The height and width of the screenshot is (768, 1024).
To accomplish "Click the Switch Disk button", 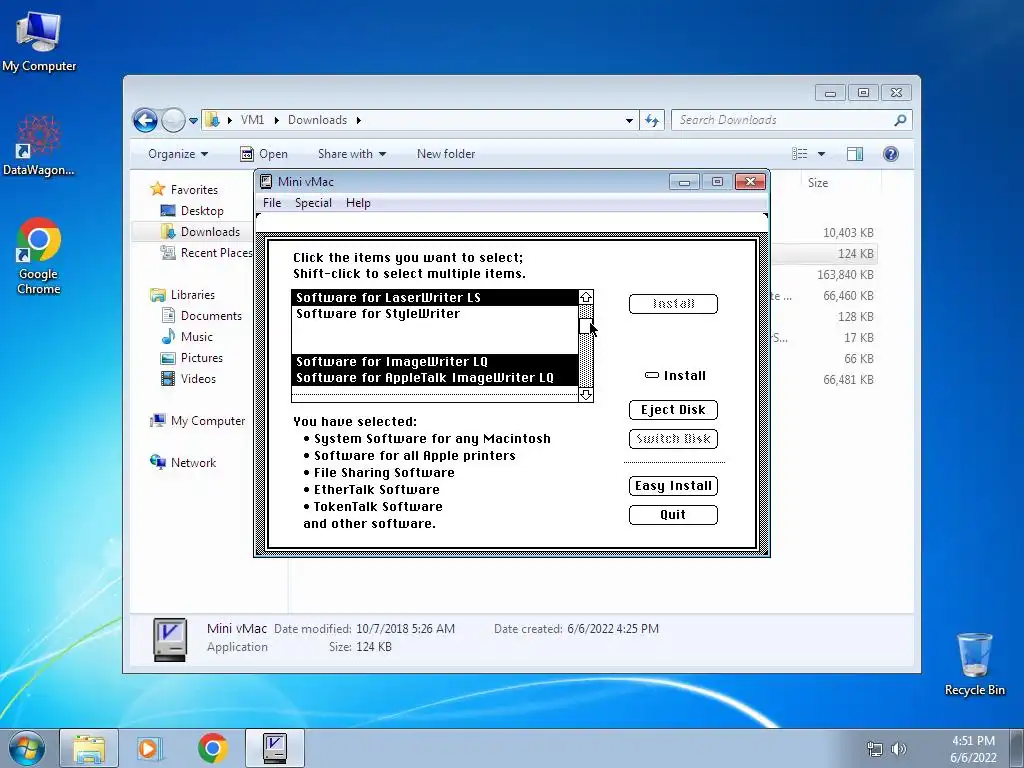I will tap(673, 439).
